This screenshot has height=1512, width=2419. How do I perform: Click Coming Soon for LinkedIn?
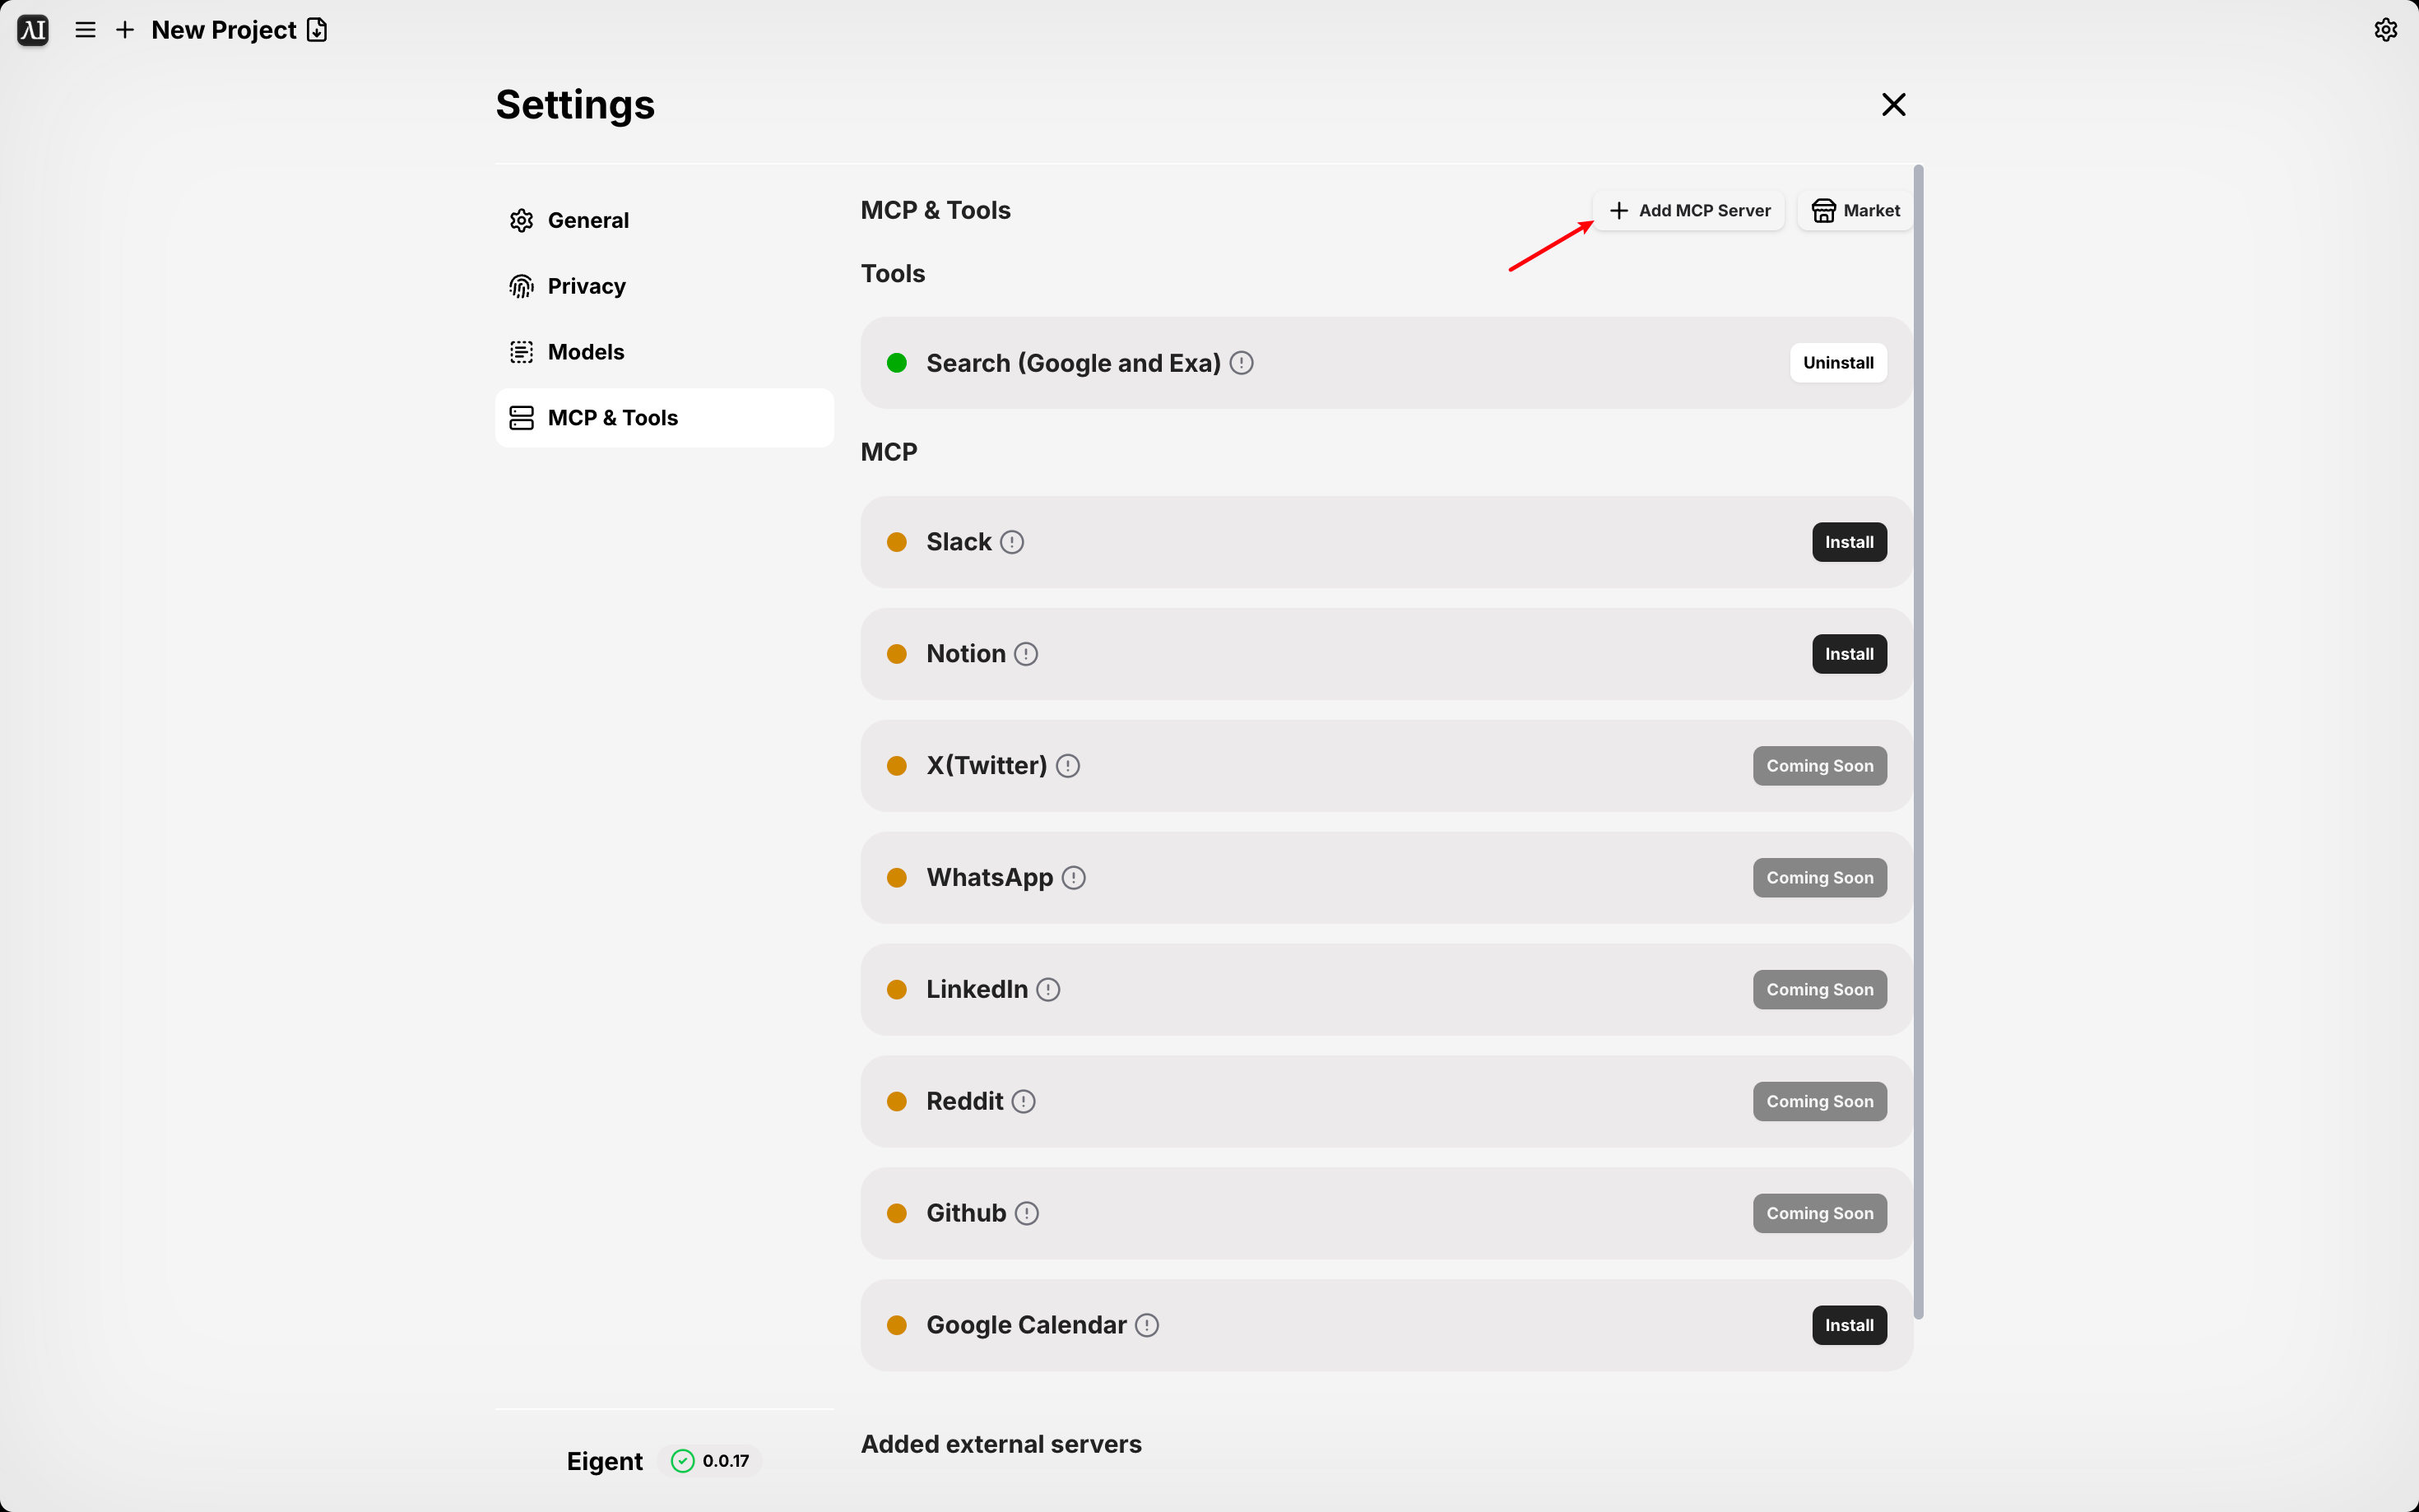(x=1819, y=990)
